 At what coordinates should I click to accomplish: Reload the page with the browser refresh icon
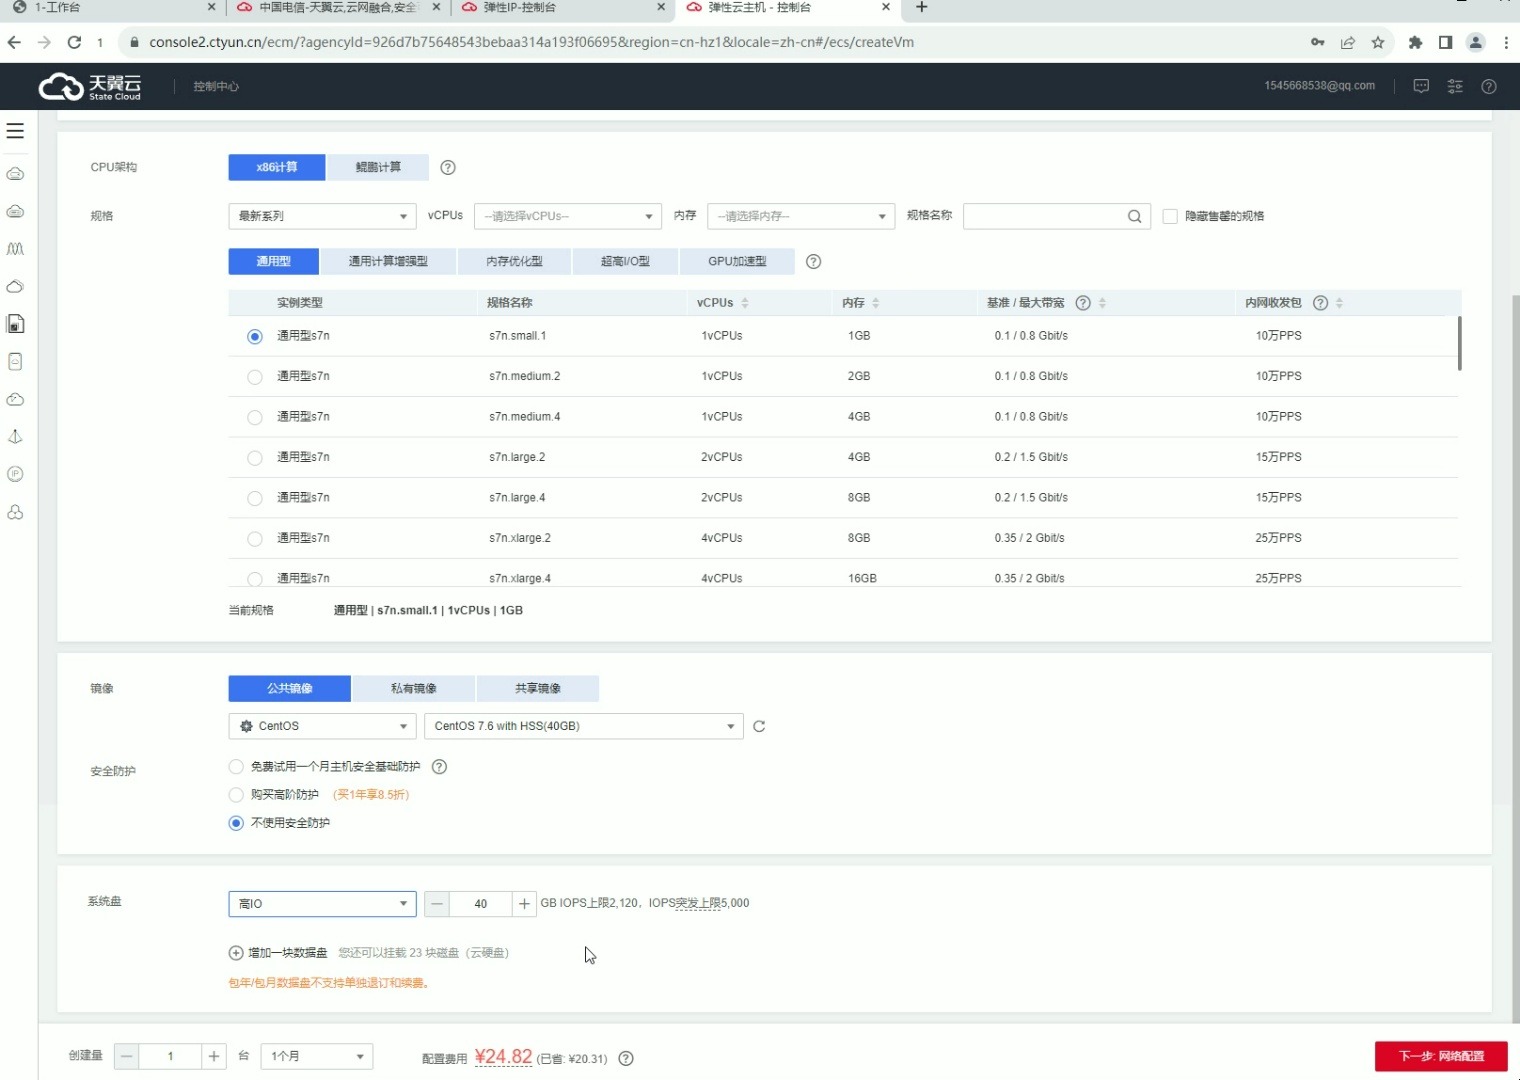[x=74, y=42]
